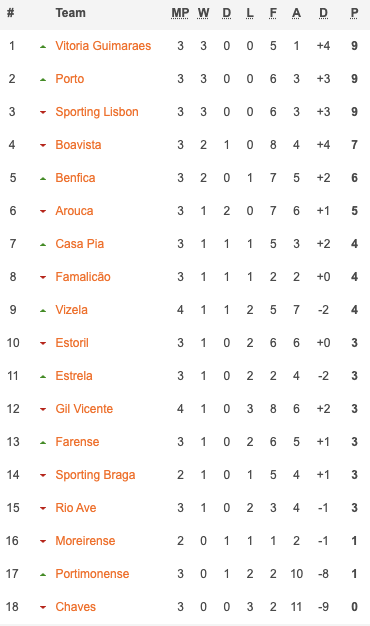Click green up arrow beside Vitoria Guimaraes
Image resolution: width=370 pixels, height=626 pixels.
(x=43, y=47)
